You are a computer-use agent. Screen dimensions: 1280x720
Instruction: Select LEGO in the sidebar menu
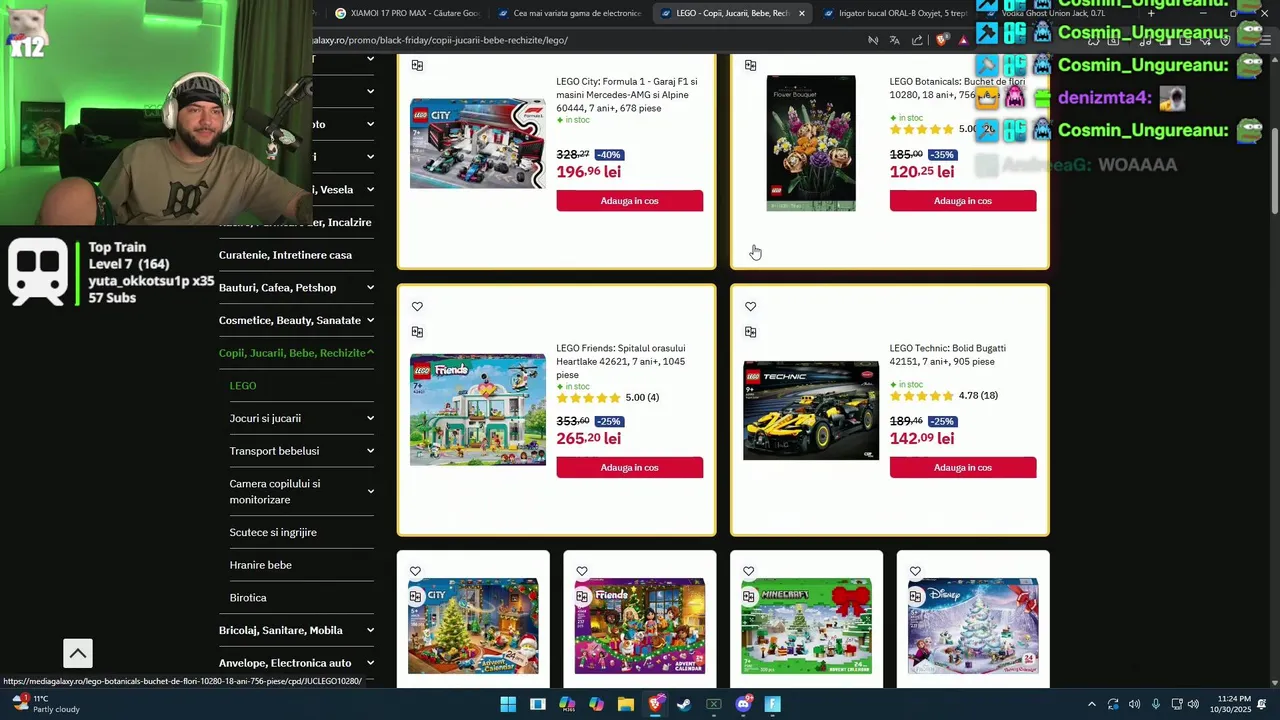click(243, 386)
